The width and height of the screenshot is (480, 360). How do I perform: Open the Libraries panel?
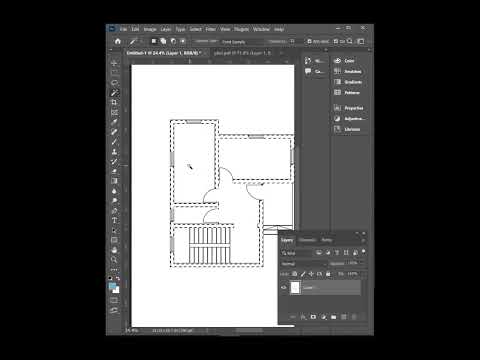click(349, 129)
